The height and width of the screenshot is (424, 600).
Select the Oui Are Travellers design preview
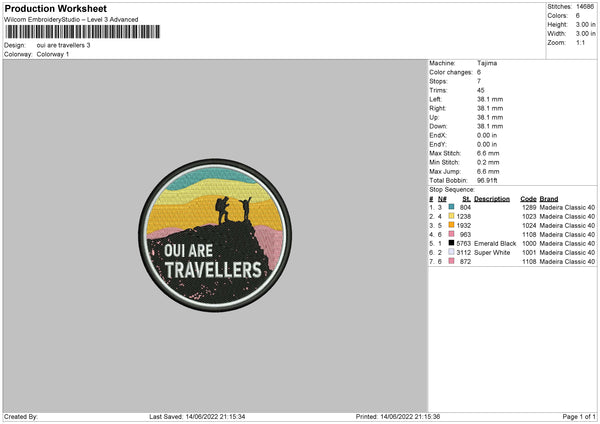215,235
